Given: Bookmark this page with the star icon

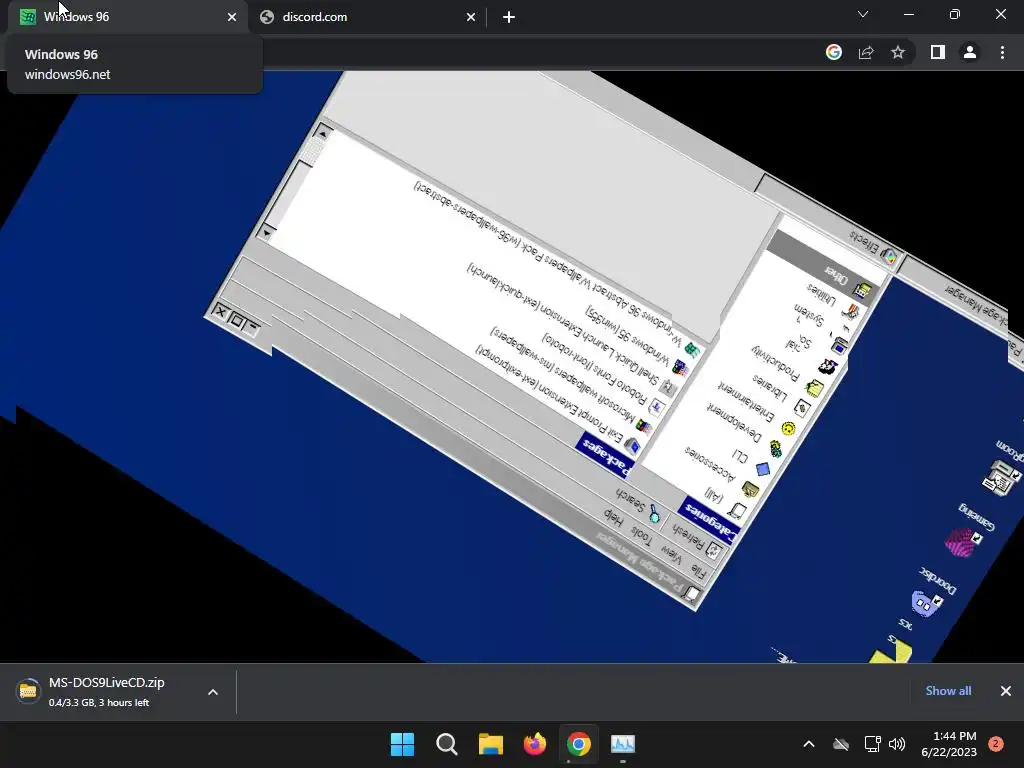Looking at the screenshot, I should click(898, 52).
